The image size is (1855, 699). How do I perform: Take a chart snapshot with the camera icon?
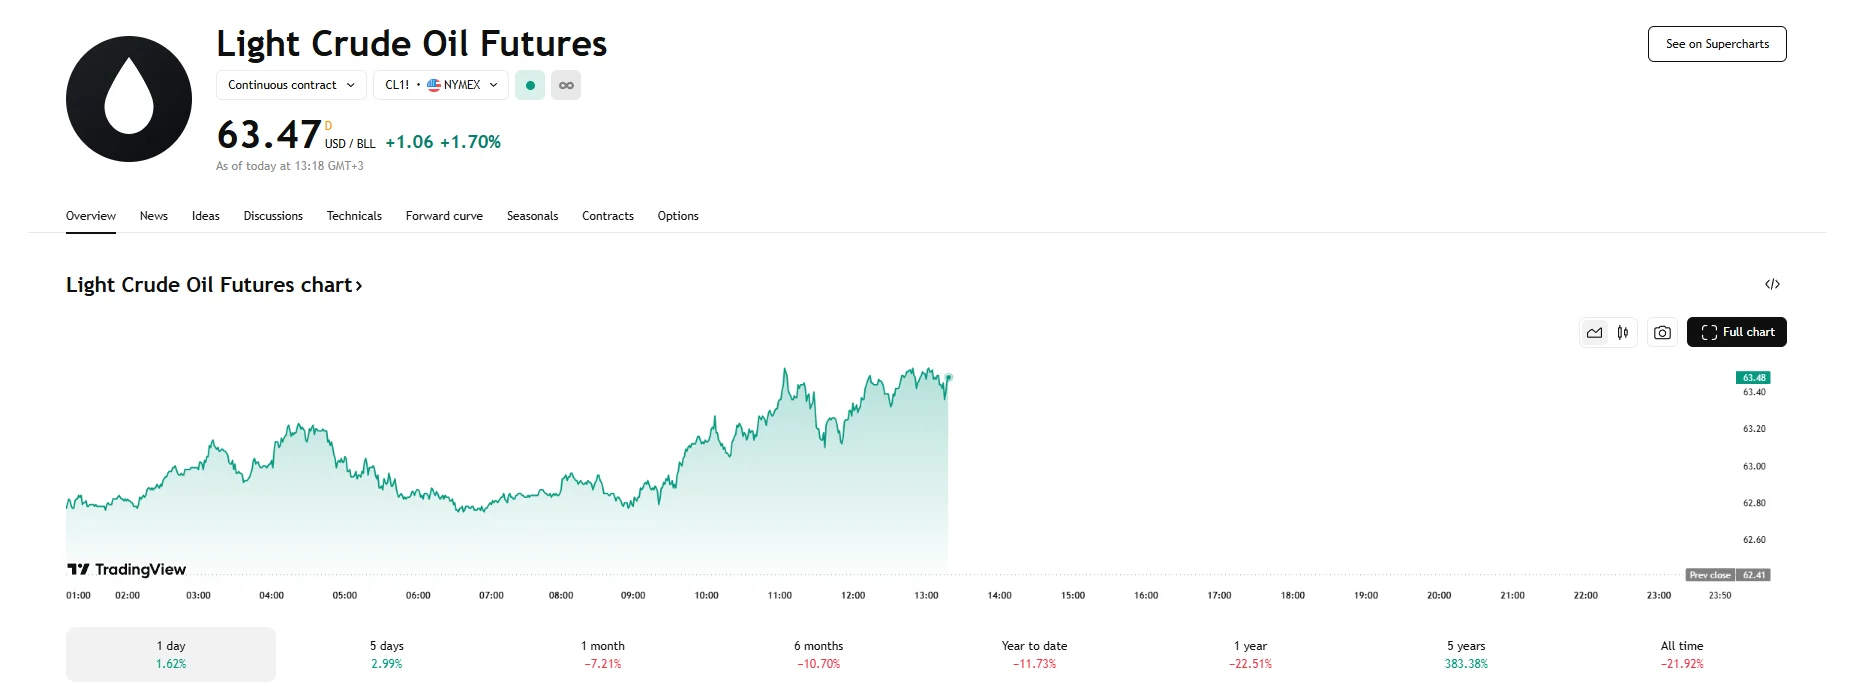pyautogui.click(x=1661, y=332)
